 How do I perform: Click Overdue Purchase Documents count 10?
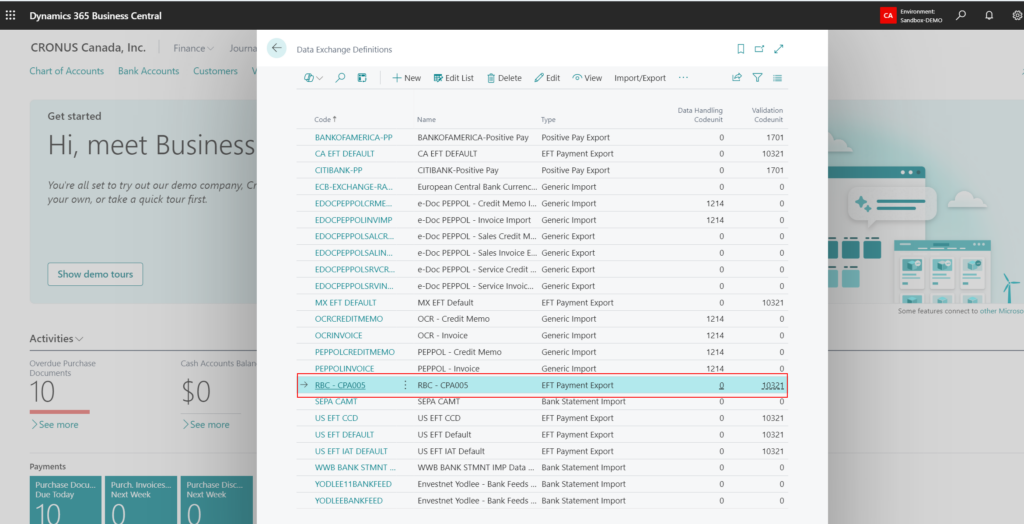click(x=42, y=392)
